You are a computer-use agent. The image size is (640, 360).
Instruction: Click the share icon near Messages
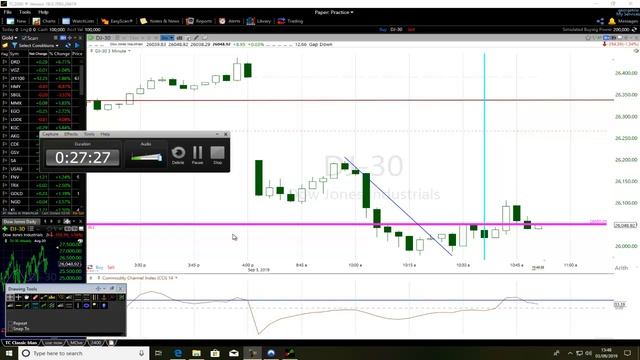[x=600, y=21]
